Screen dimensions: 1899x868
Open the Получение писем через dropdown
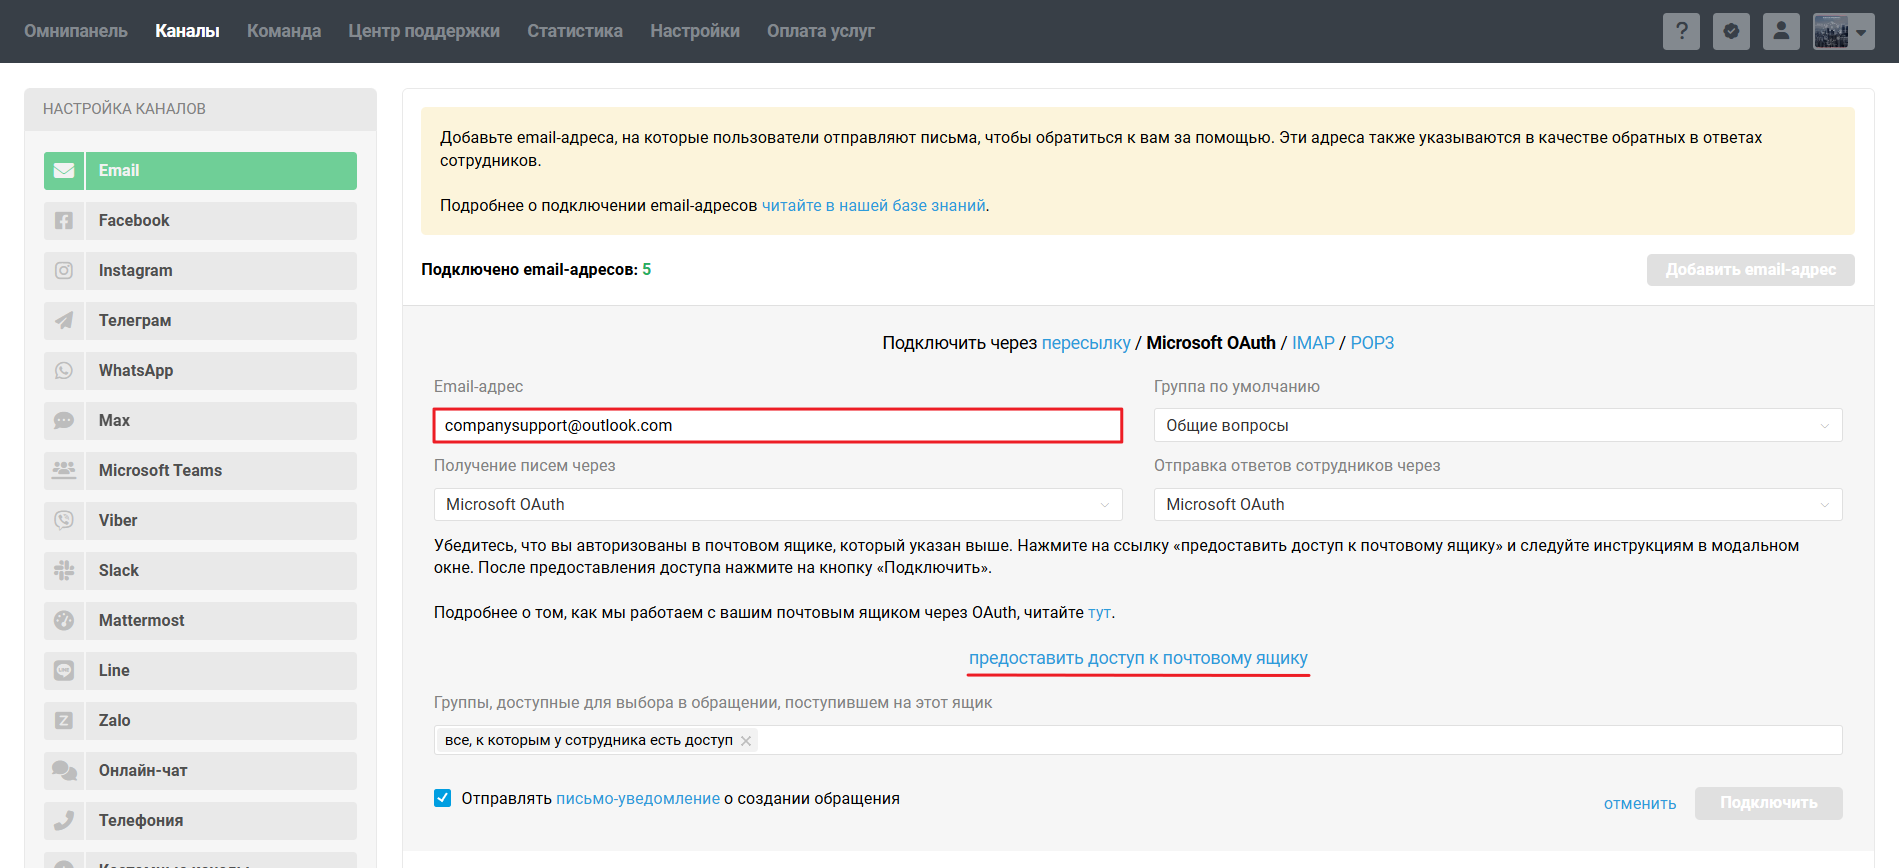pos(777,505)
